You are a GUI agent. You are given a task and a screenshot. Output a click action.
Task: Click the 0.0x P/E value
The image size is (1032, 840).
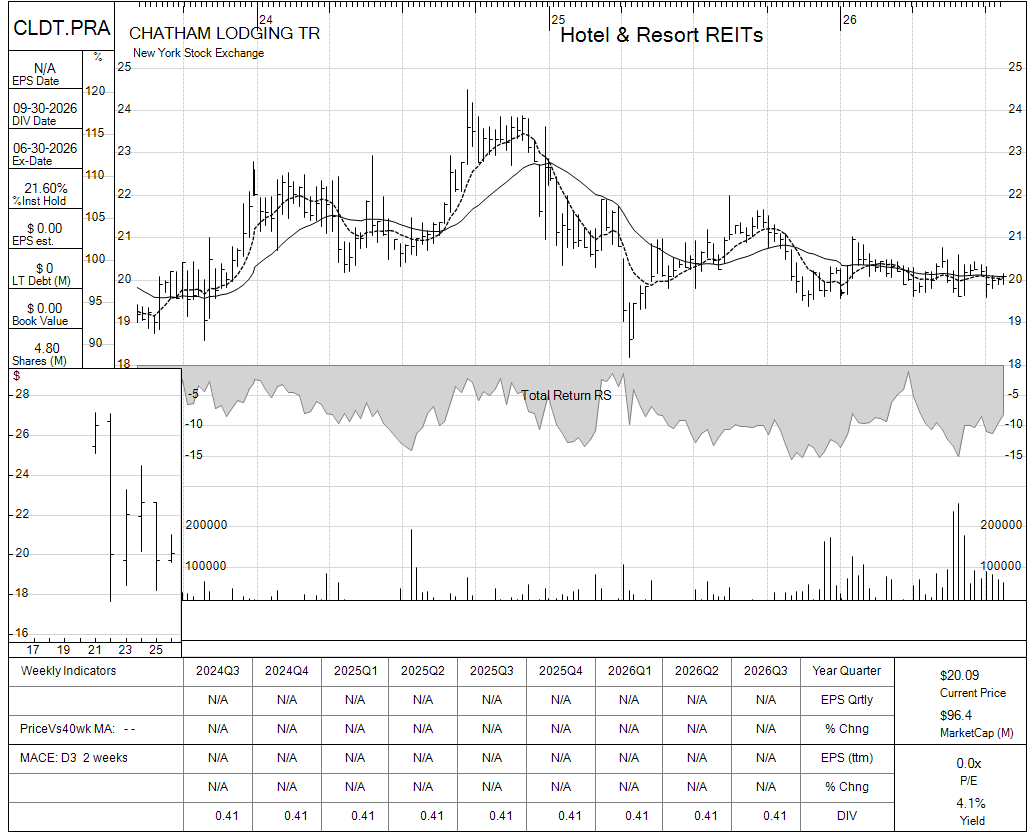point(969,764)
